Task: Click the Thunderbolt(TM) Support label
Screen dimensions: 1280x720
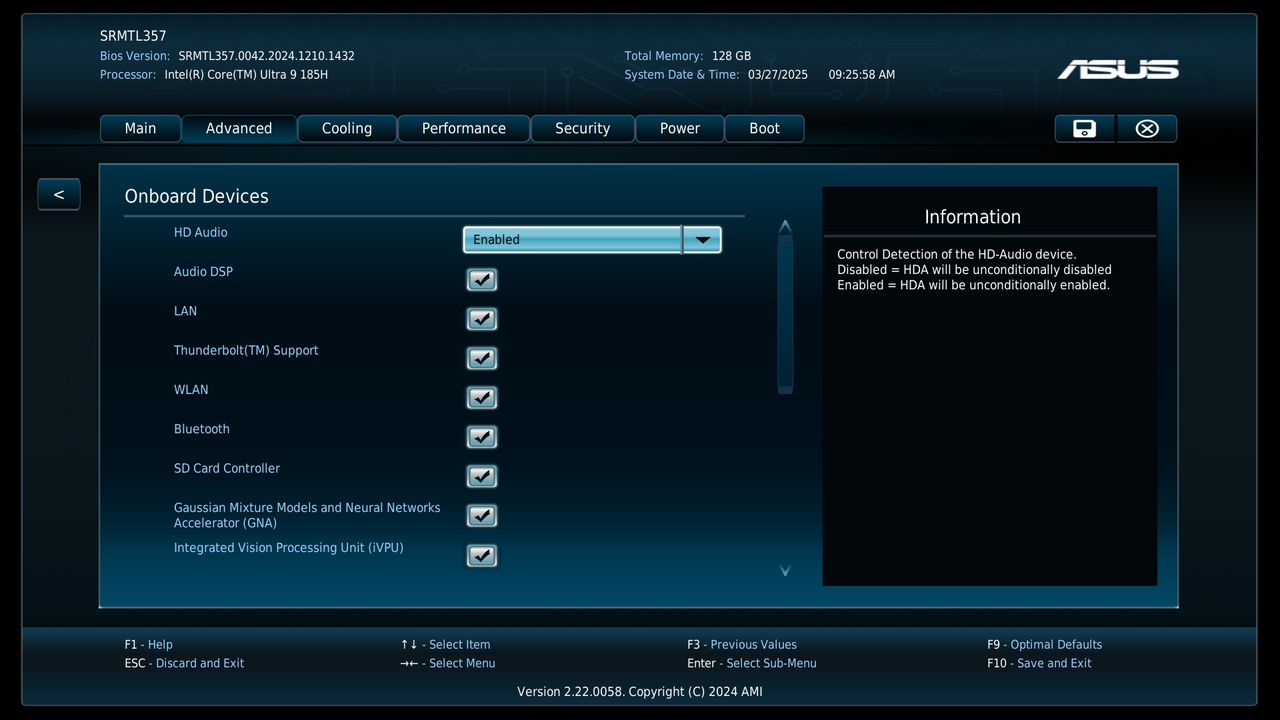Action: tap(246, 351)
